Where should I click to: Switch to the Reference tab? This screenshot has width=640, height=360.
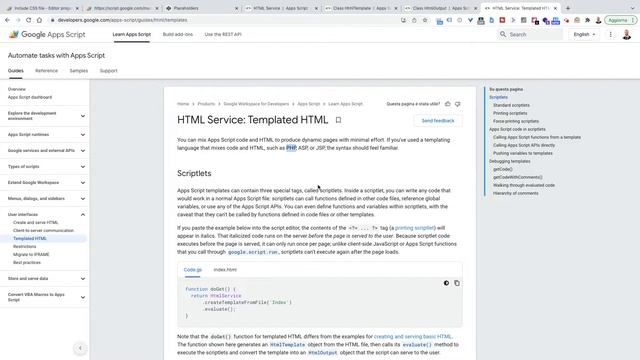click(47, 71)
